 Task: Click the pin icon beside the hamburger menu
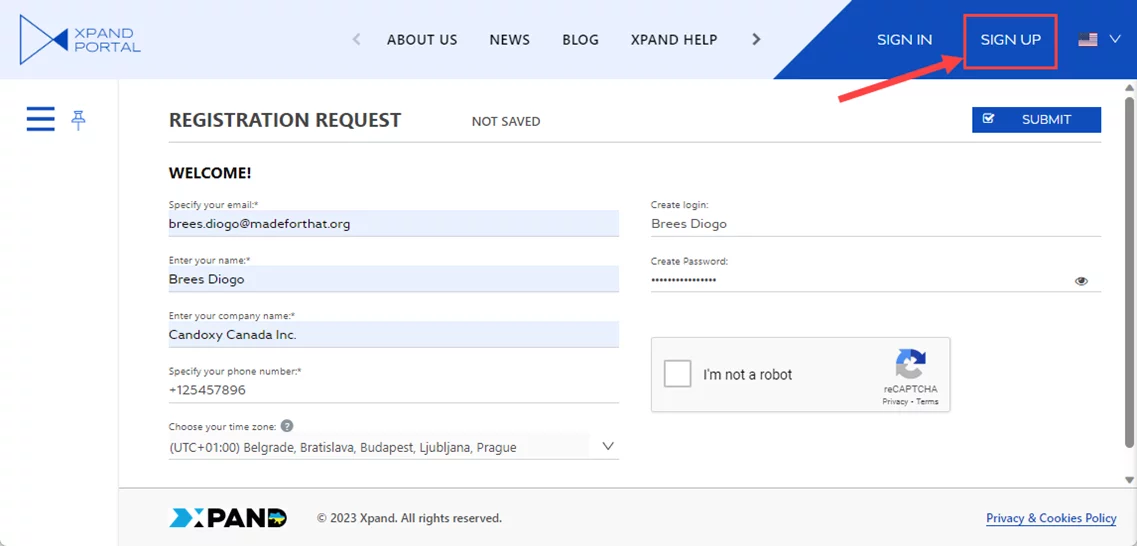pyautogui.click(x=78, y=120)
